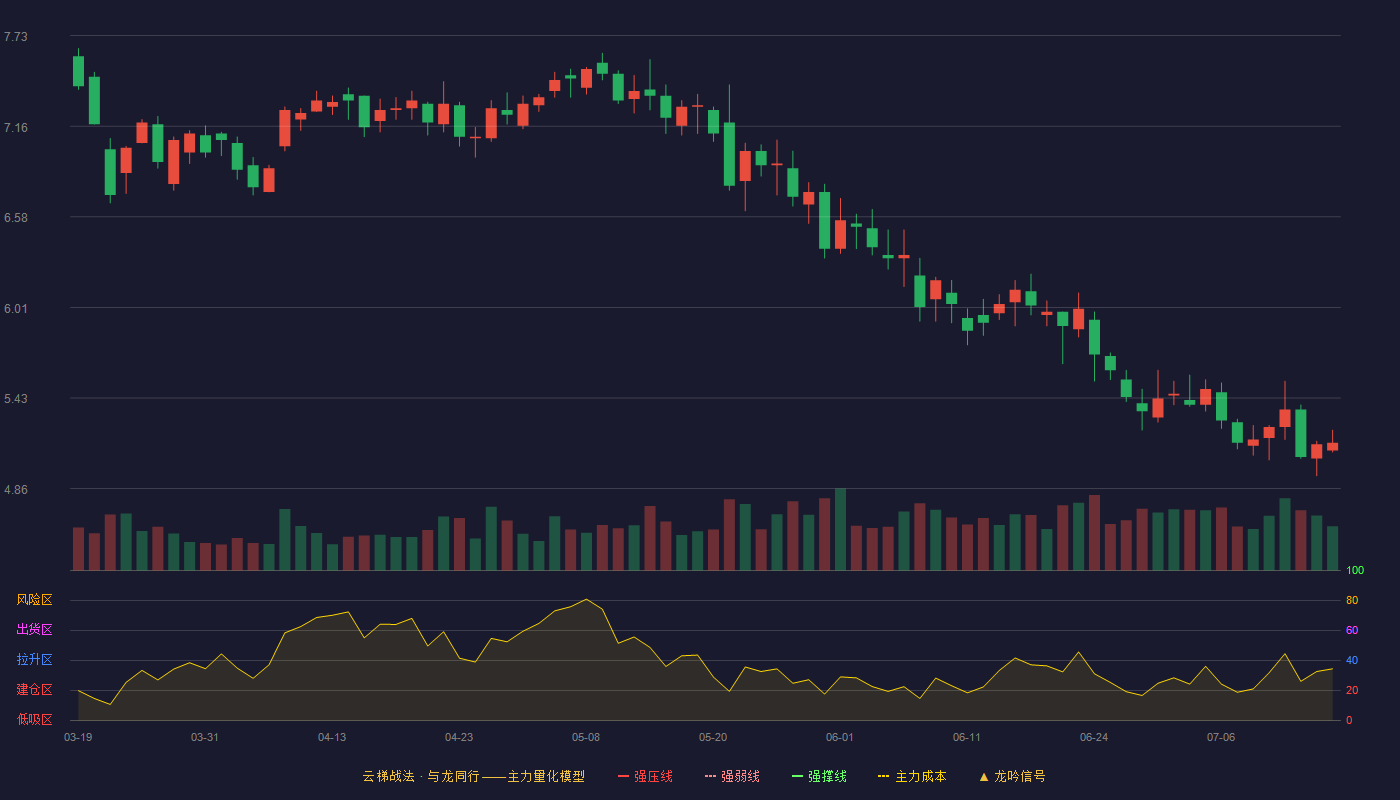
Task: Click the 5.43 price axis label
Action: pyautogui.click(x=16, y=399)
